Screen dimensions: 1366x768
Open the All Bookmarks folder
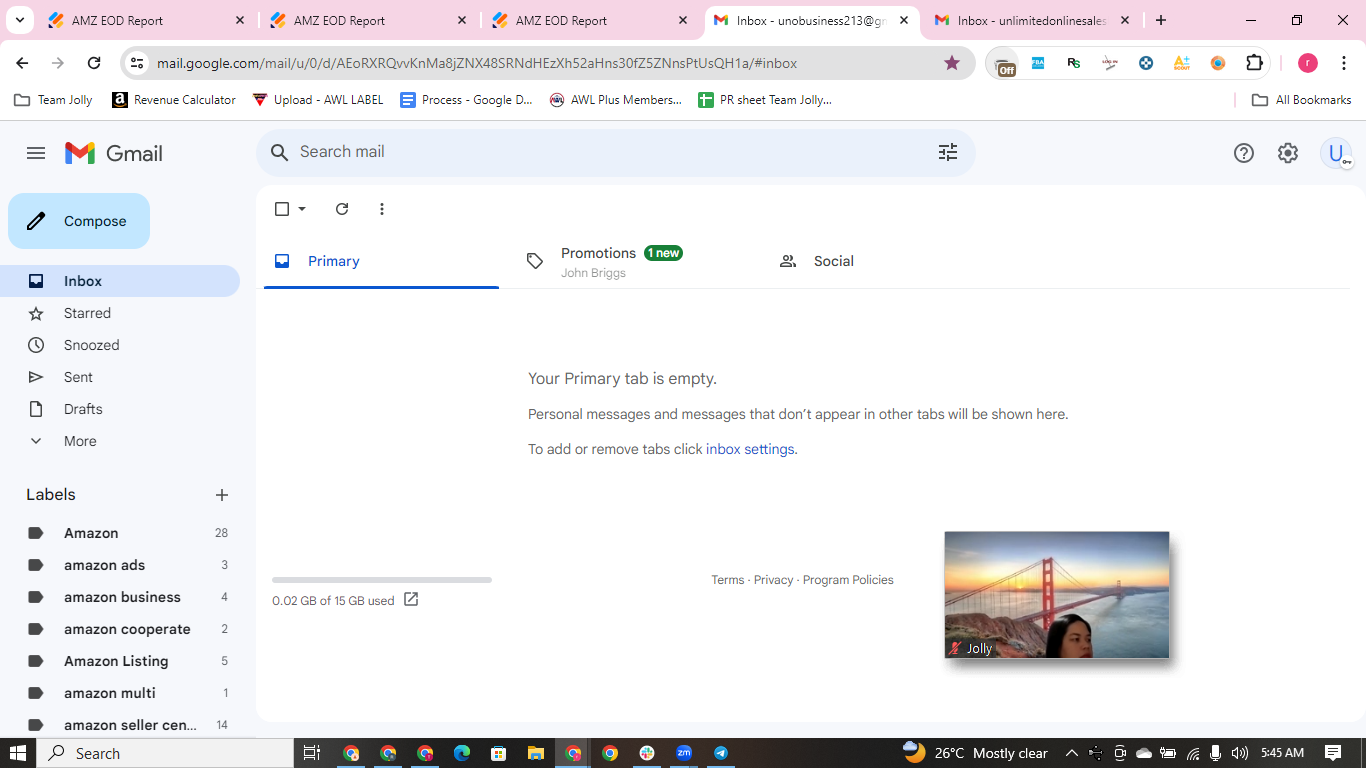coord(1302,100)
